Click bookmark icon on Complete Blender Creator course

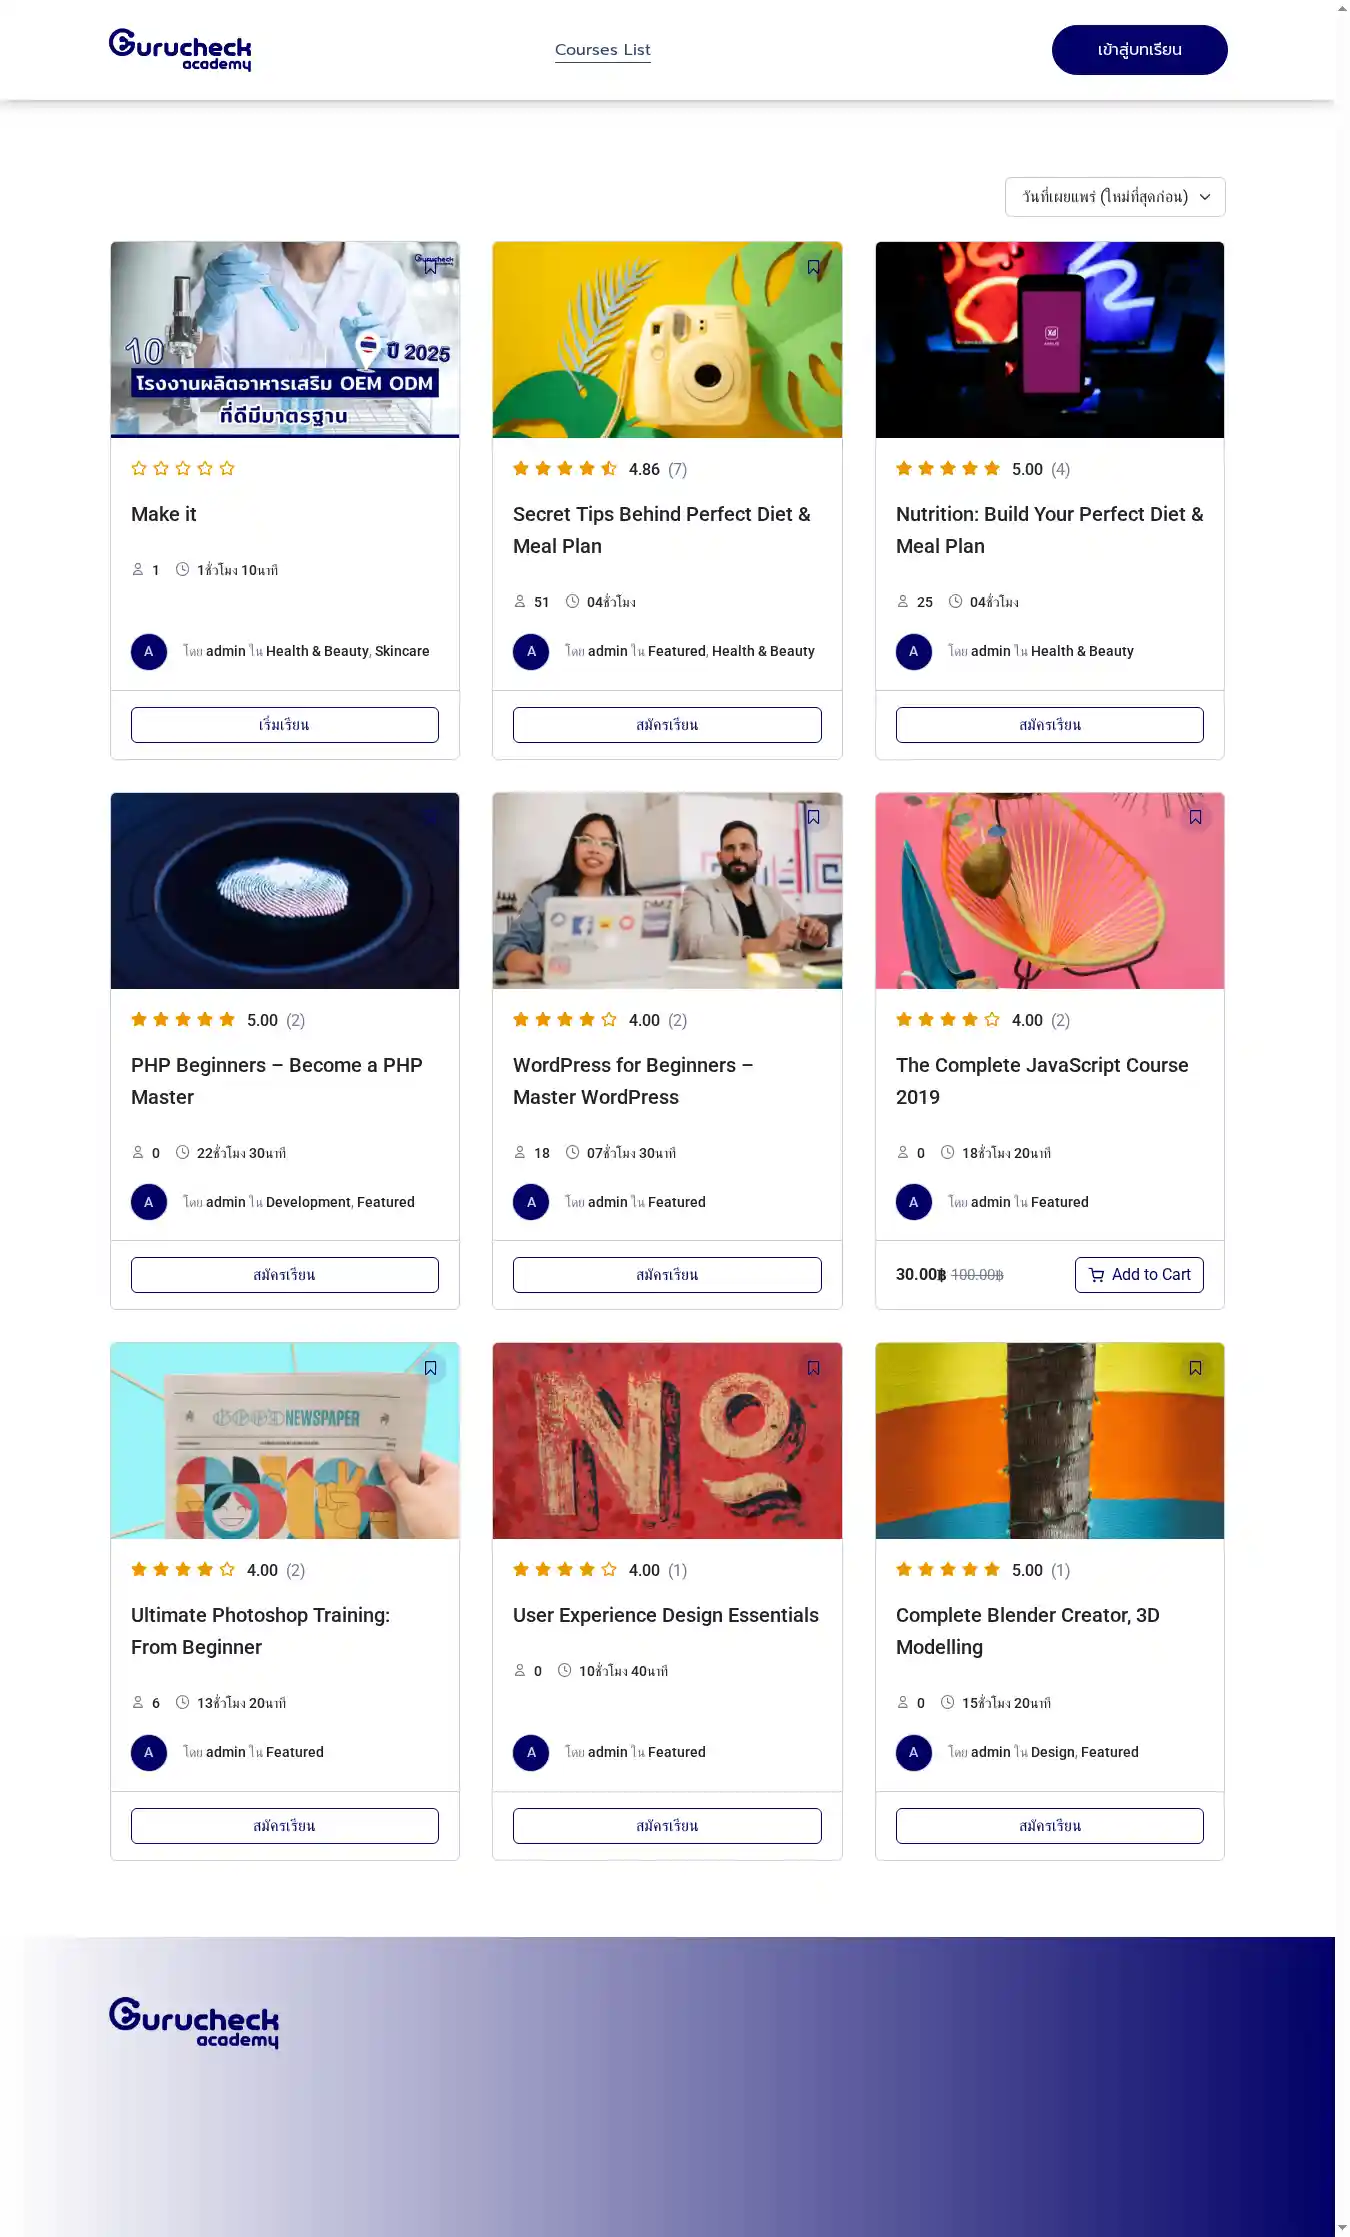click(x=1195, y=1368)
